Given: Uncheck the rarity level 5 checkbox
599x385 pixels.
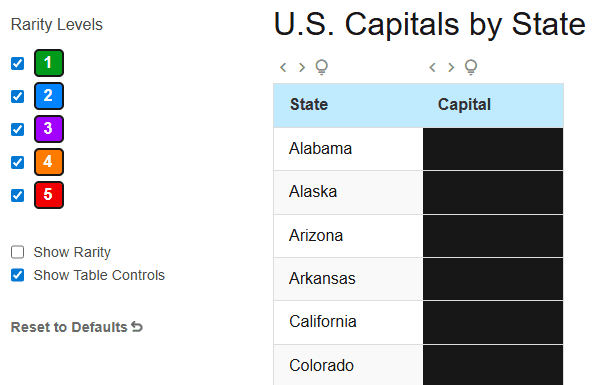Looking at the screenshot, I should click(18, 196).
